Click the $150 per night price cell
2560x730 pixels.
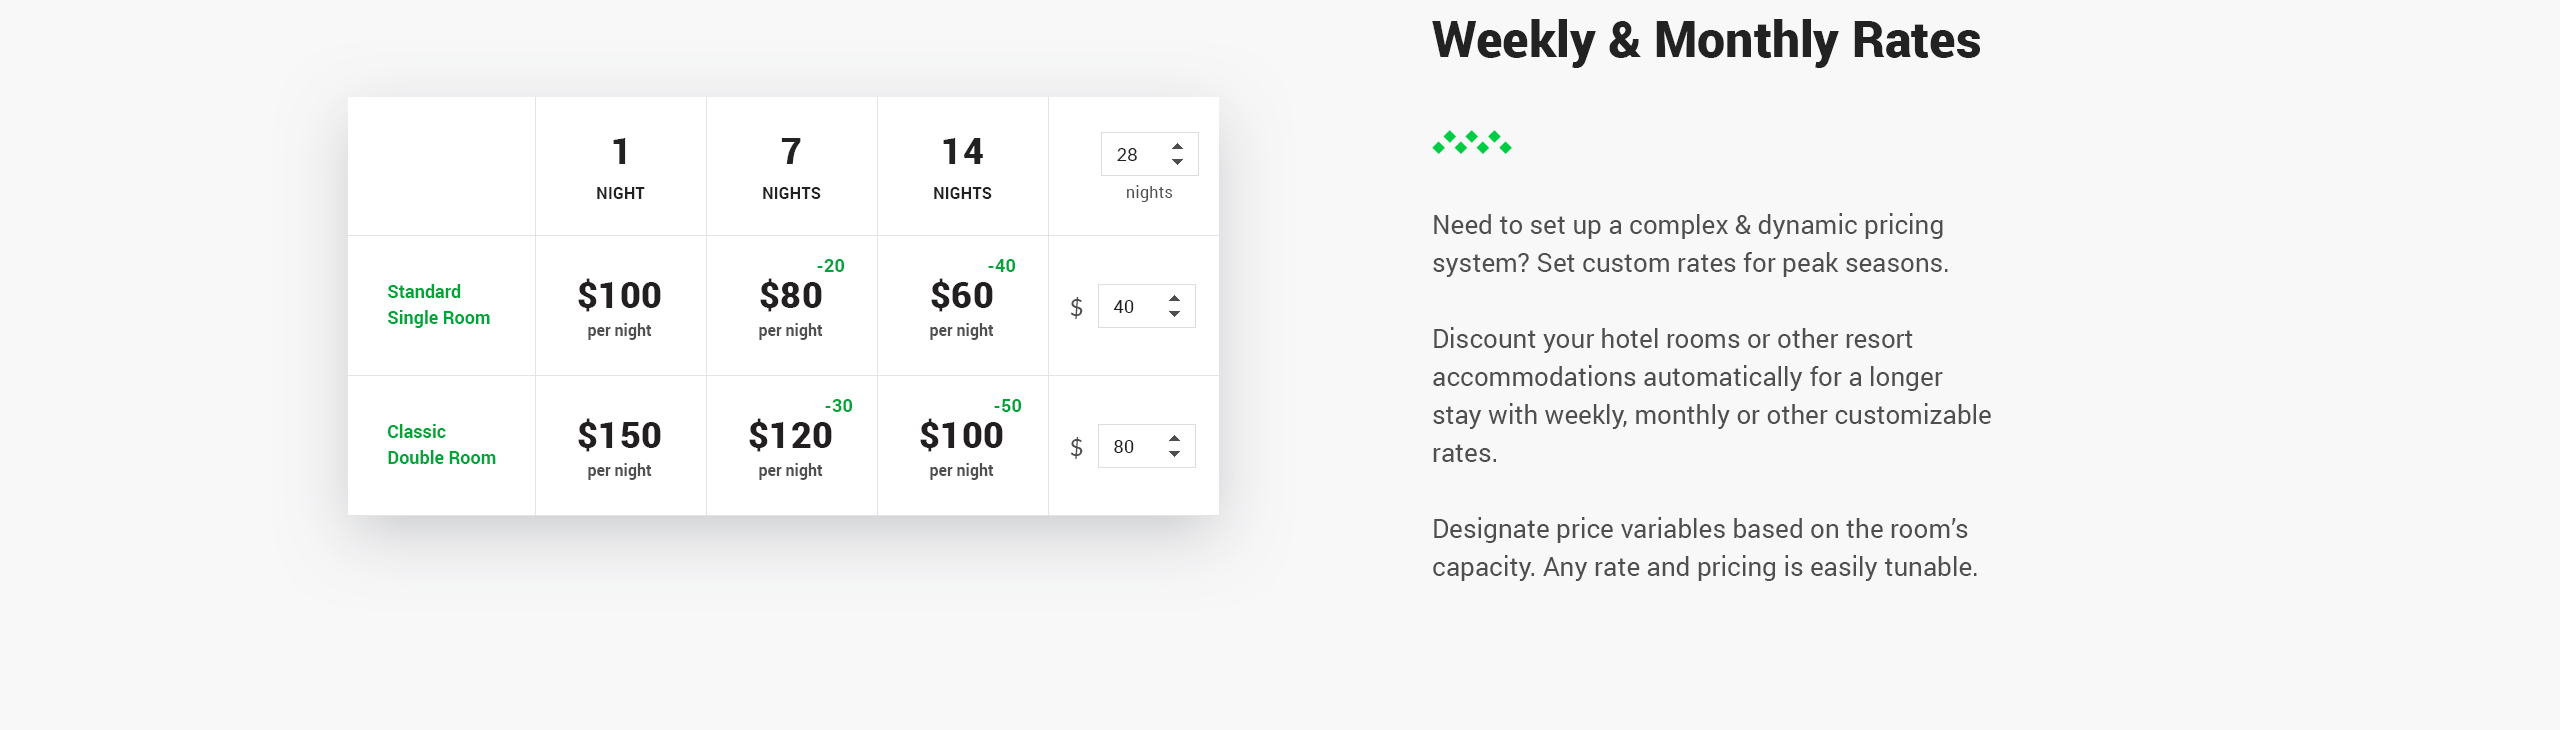pyautogui.click(x=621, y=446)
